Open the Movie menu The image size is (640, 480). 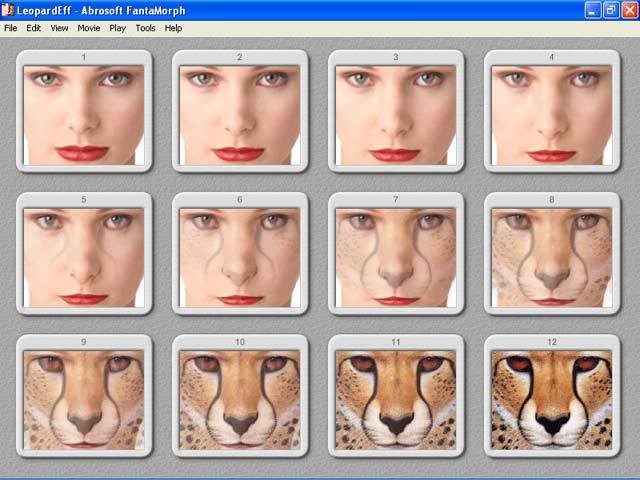(x=89, y=28)
